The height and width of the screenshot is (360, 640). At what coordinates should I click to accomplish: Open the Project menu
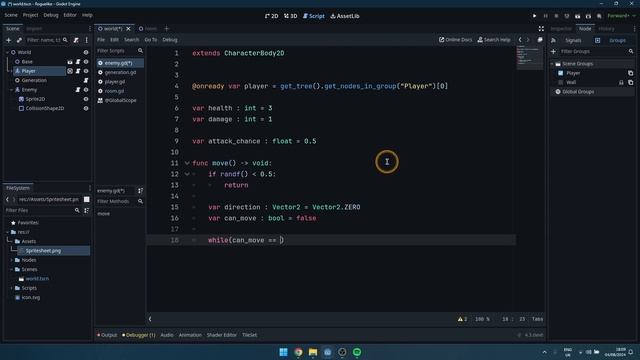point(30,15)
